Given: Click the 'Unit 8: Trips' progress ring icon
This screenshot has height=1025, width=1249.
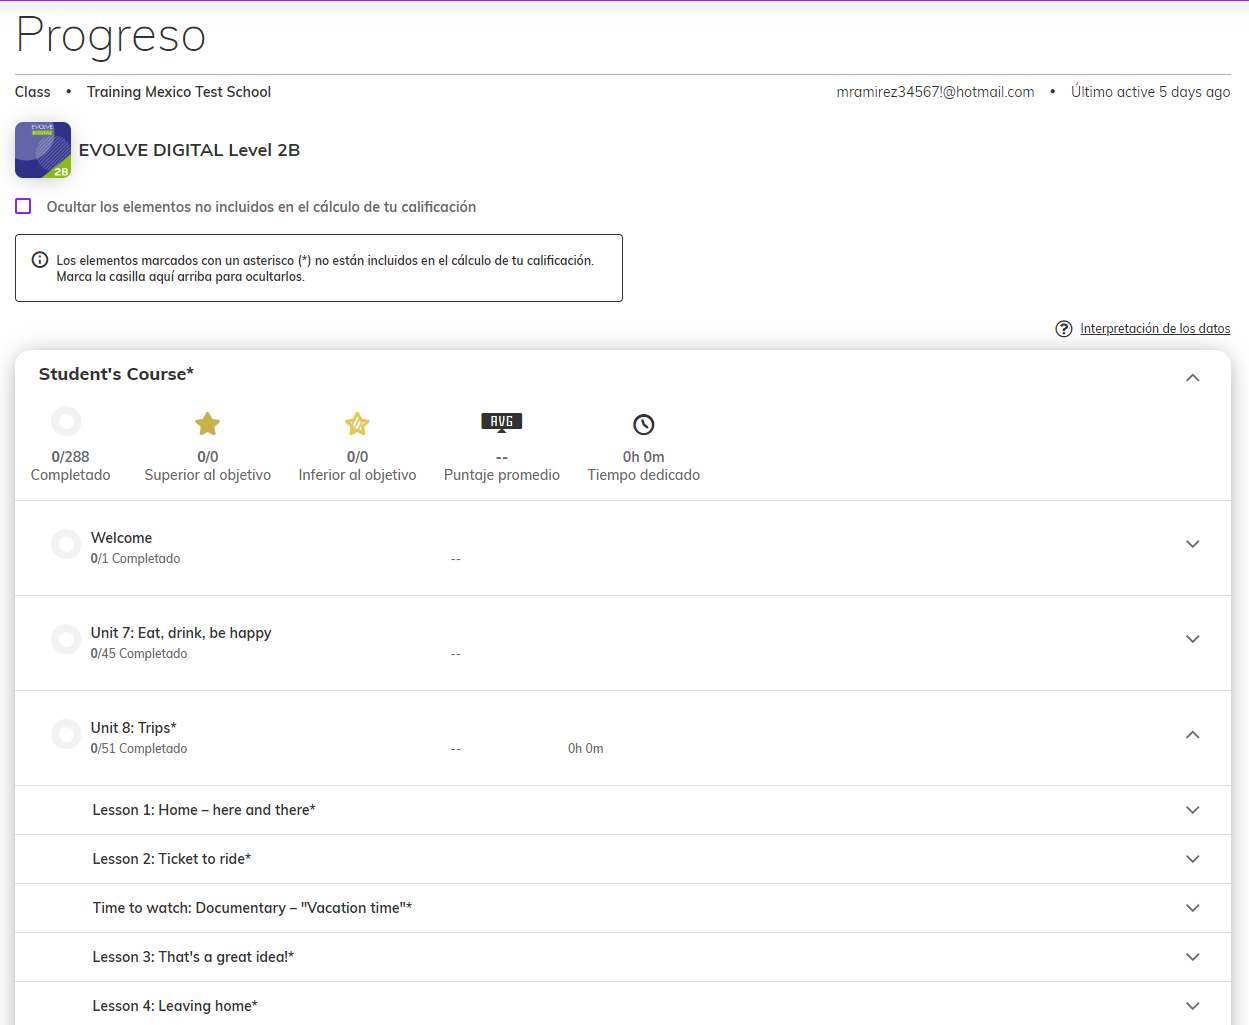Looking at the screenshot, I should coord(66,734).
